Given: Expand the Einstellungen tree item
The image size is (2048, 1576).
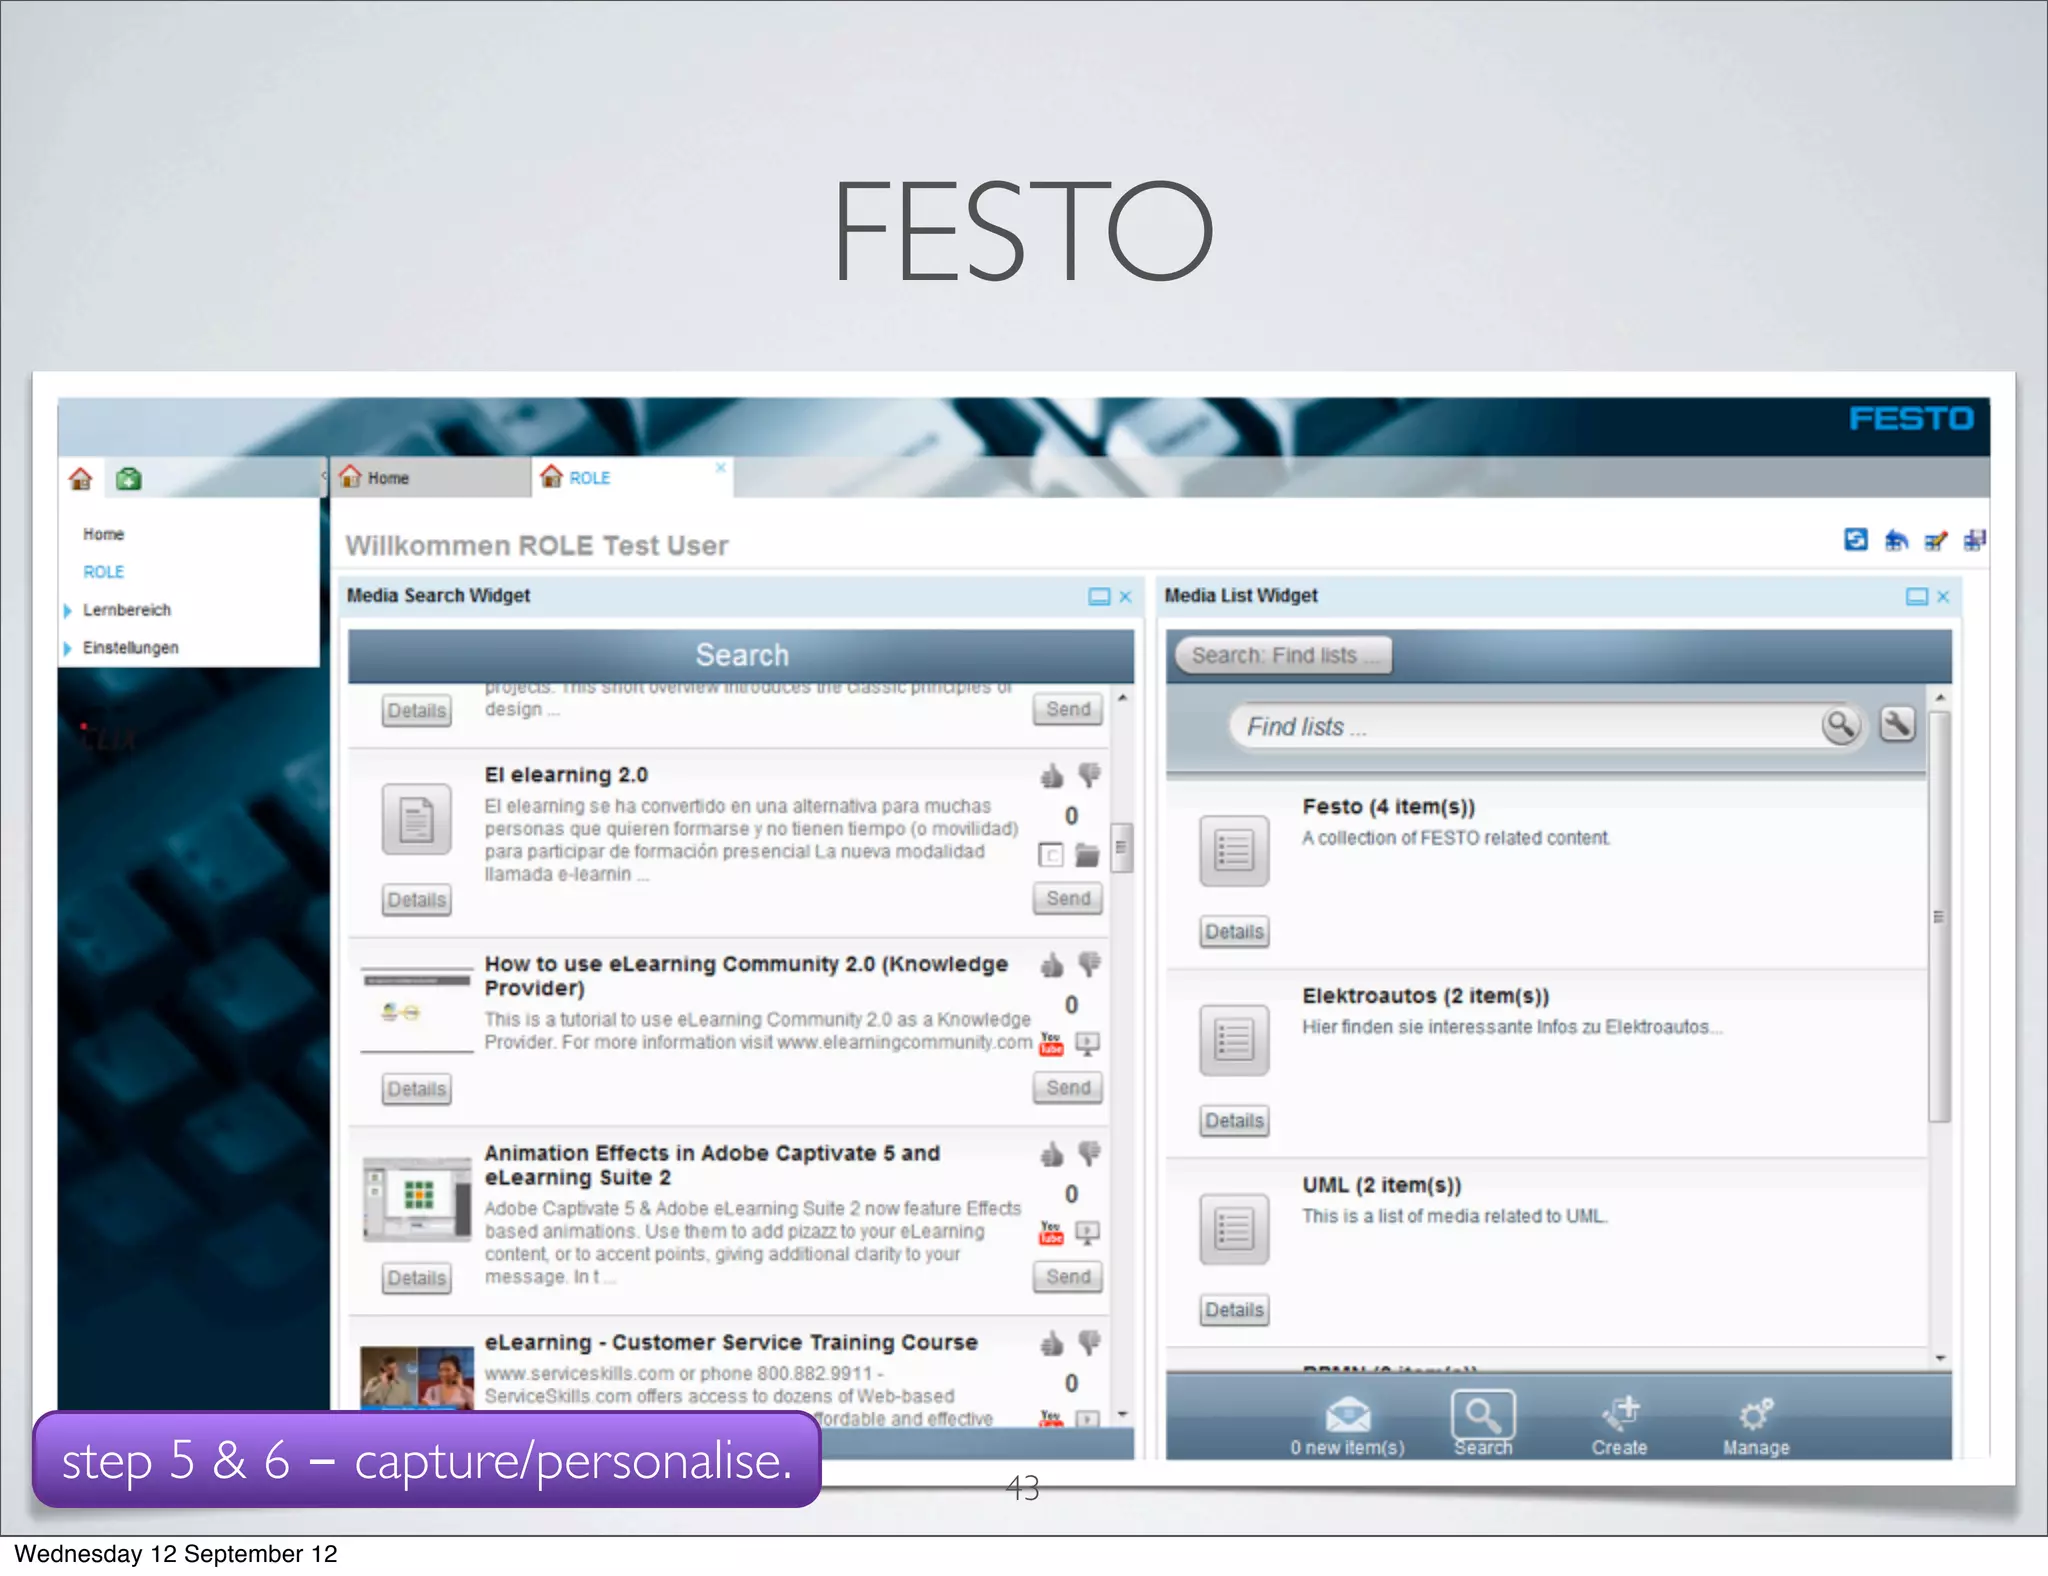Looking at the screenshot, I should pos(67,649).
